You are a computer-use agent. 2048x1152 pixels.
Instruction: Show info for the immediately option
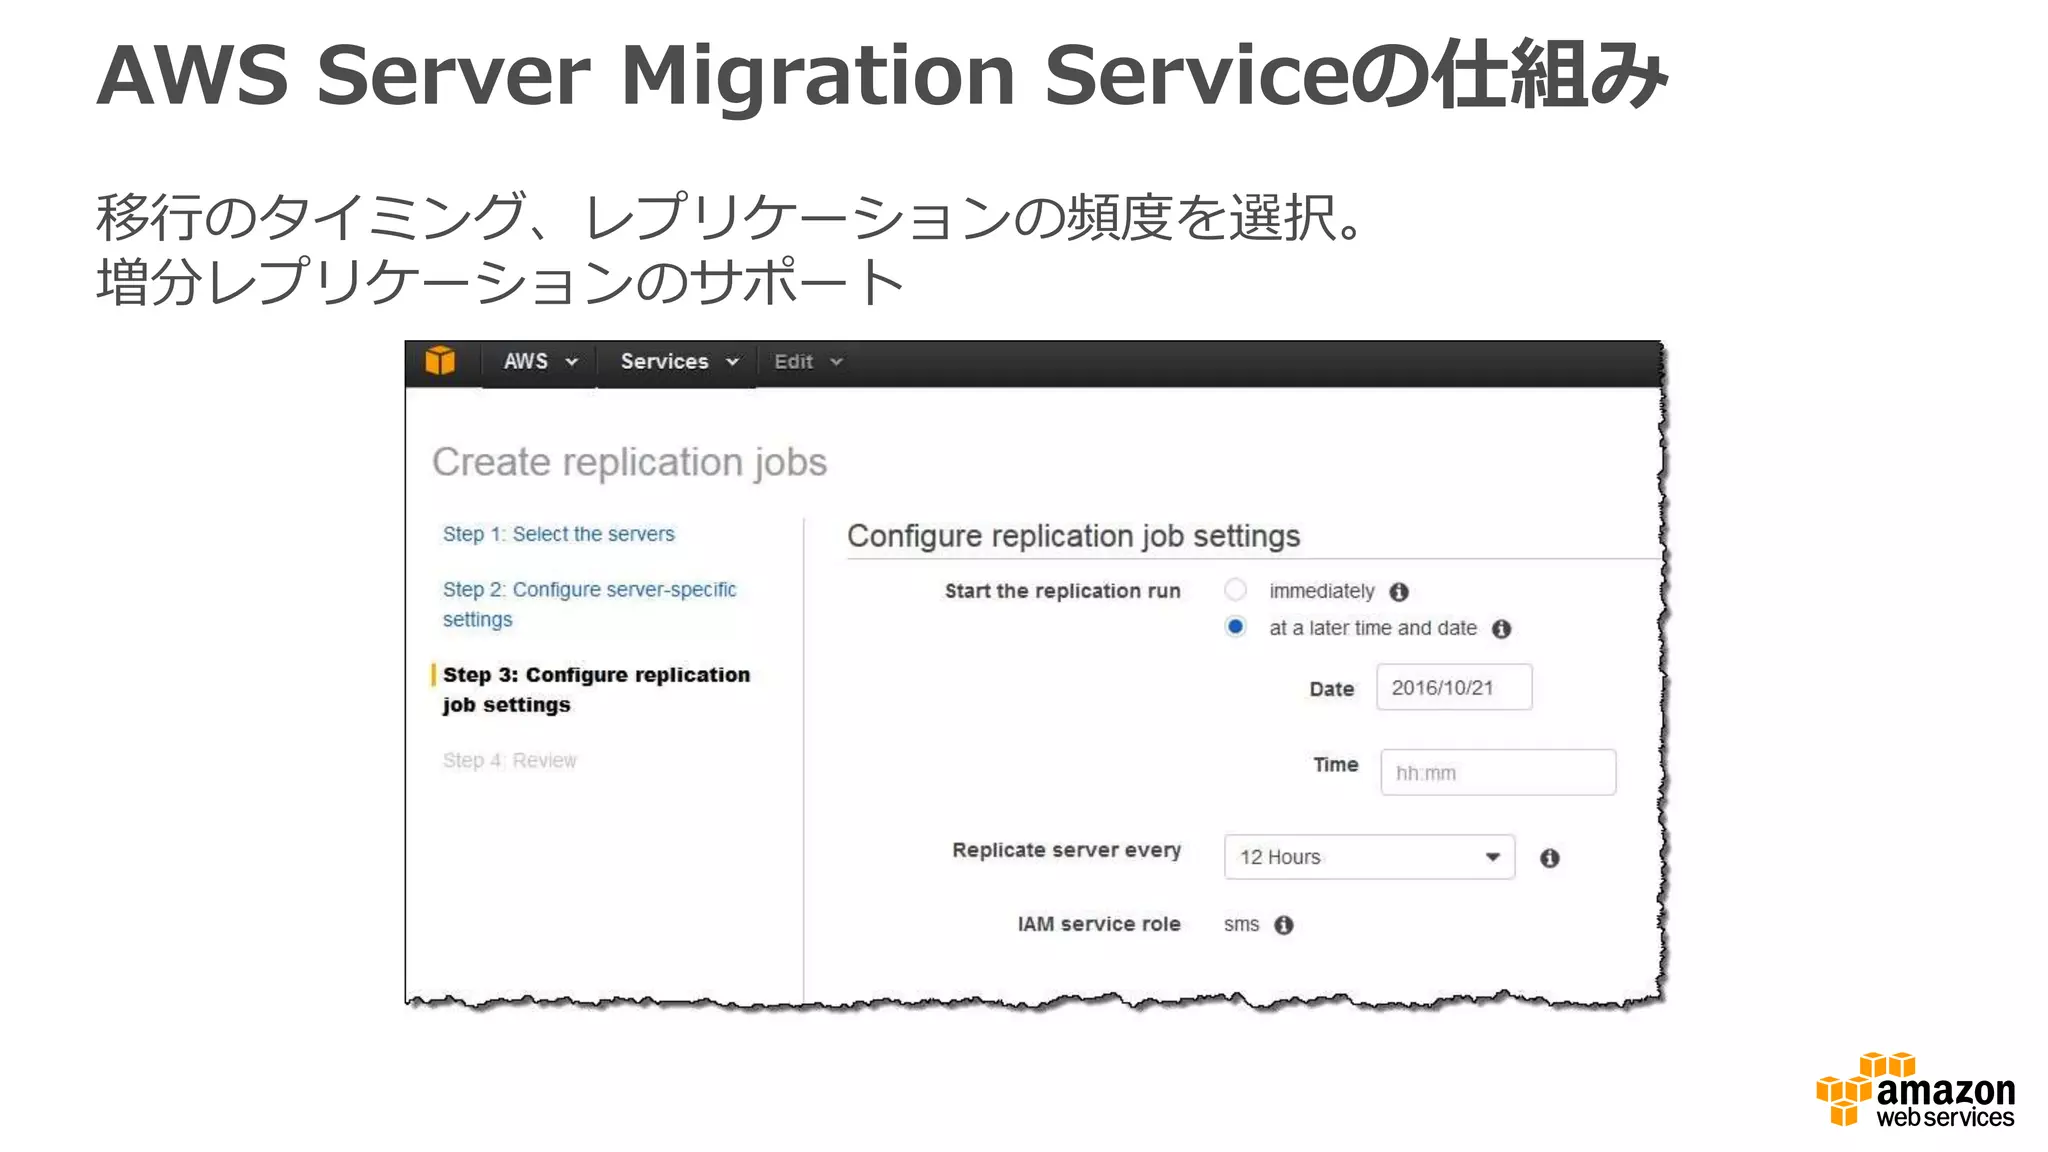[1399, 592]
